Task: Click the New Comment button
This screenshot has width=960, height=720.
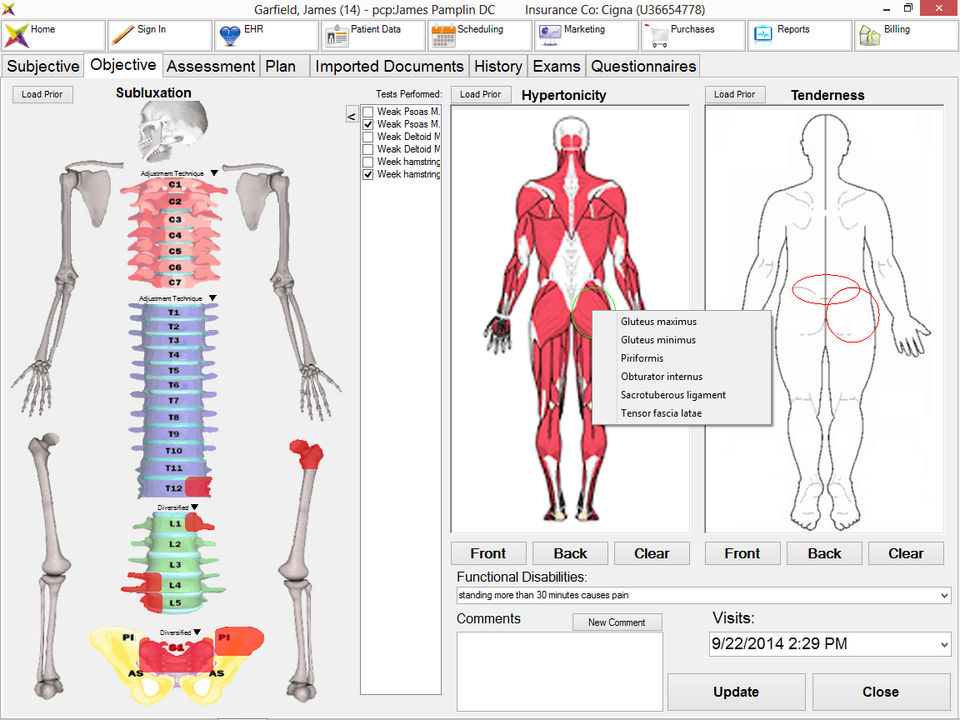Action: 617,622
